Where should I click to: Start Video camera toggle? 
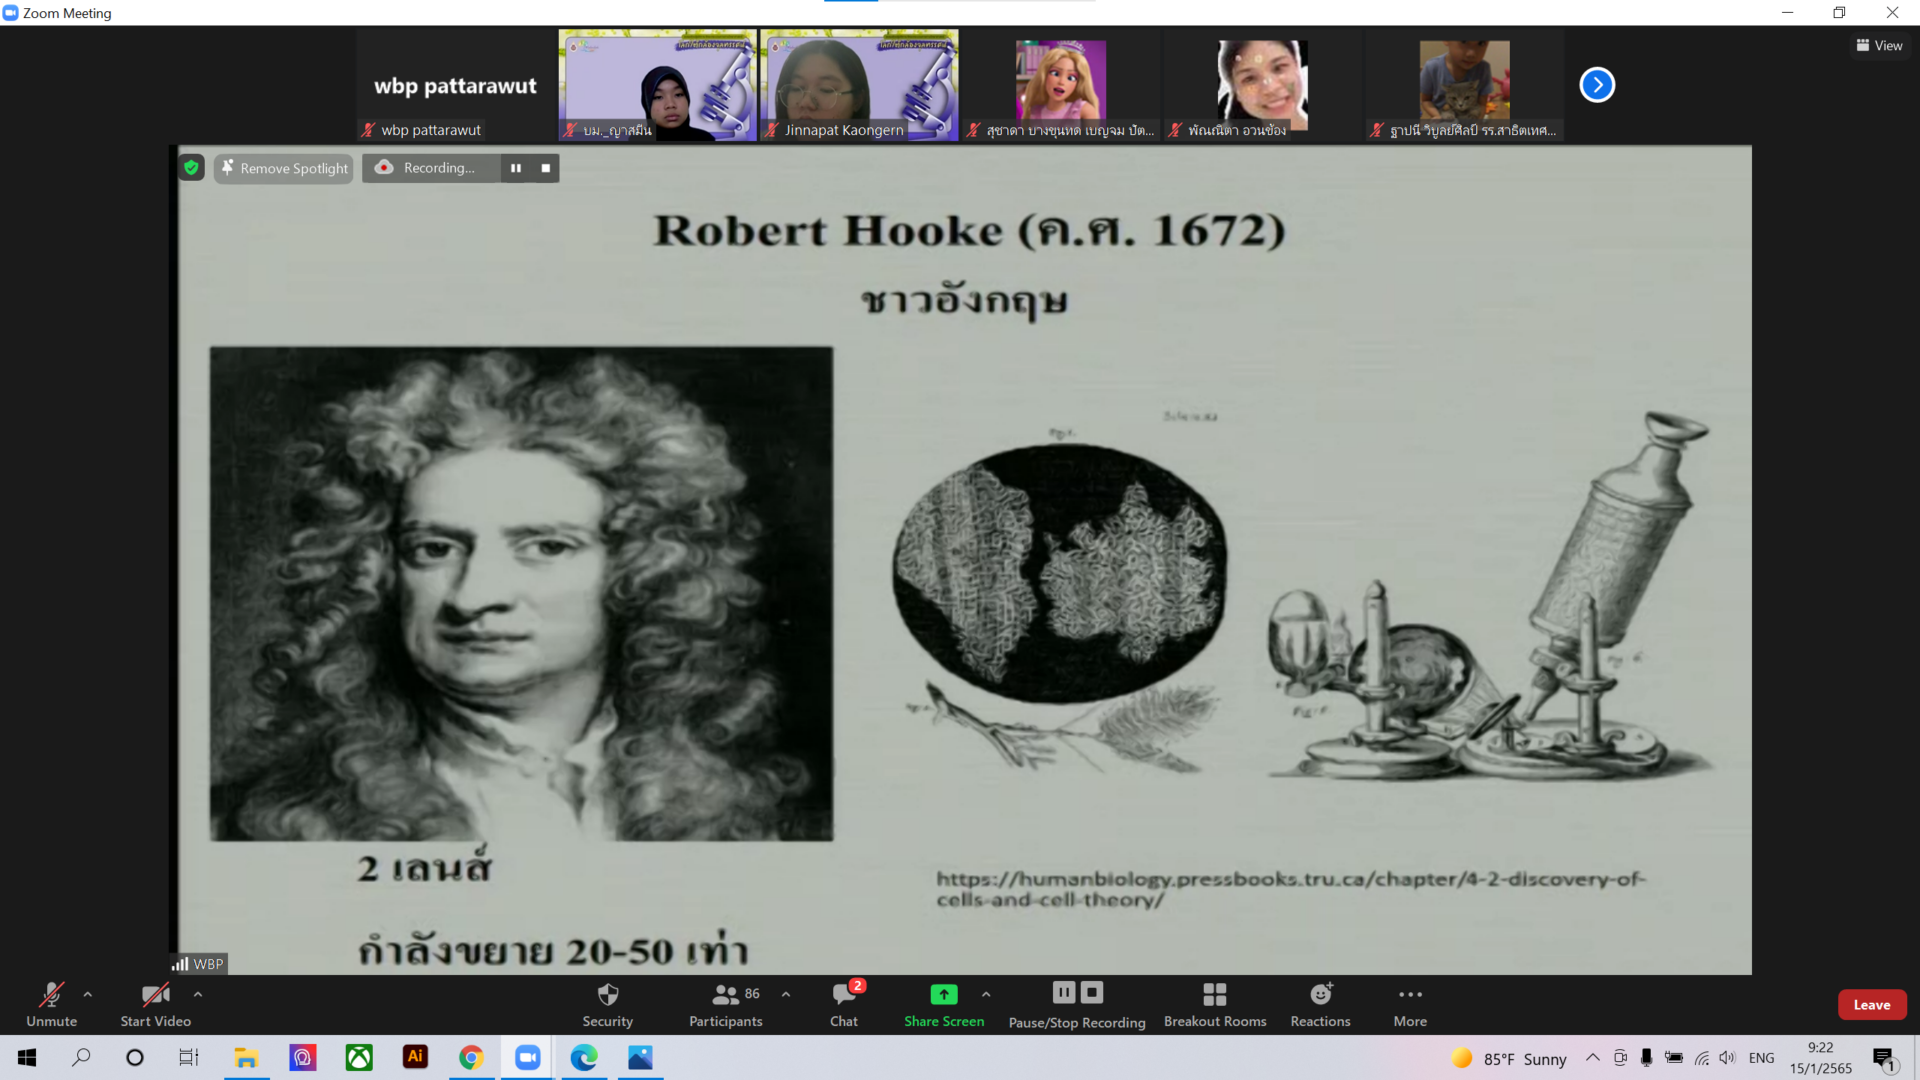155,1003
